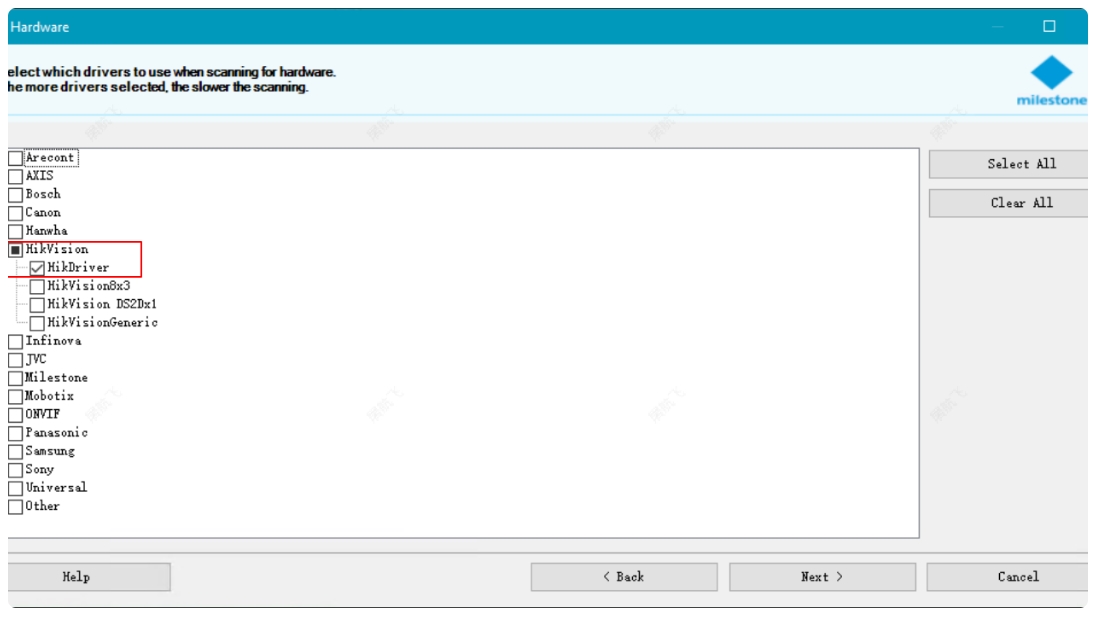Click the Select All button
The image size is (1101, 621).
[x=1008, y=164]
